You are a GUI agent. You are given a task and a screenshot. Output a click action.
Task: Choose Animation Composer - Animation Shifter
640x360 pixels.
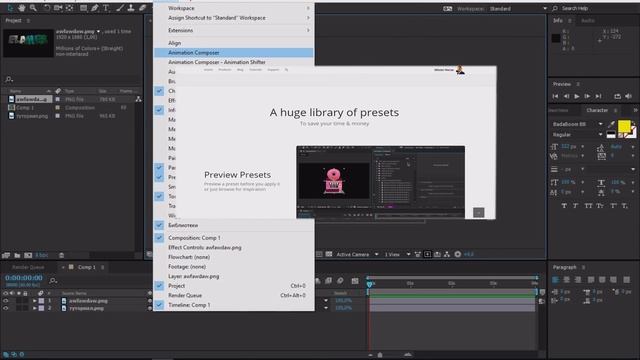[234, 62]
